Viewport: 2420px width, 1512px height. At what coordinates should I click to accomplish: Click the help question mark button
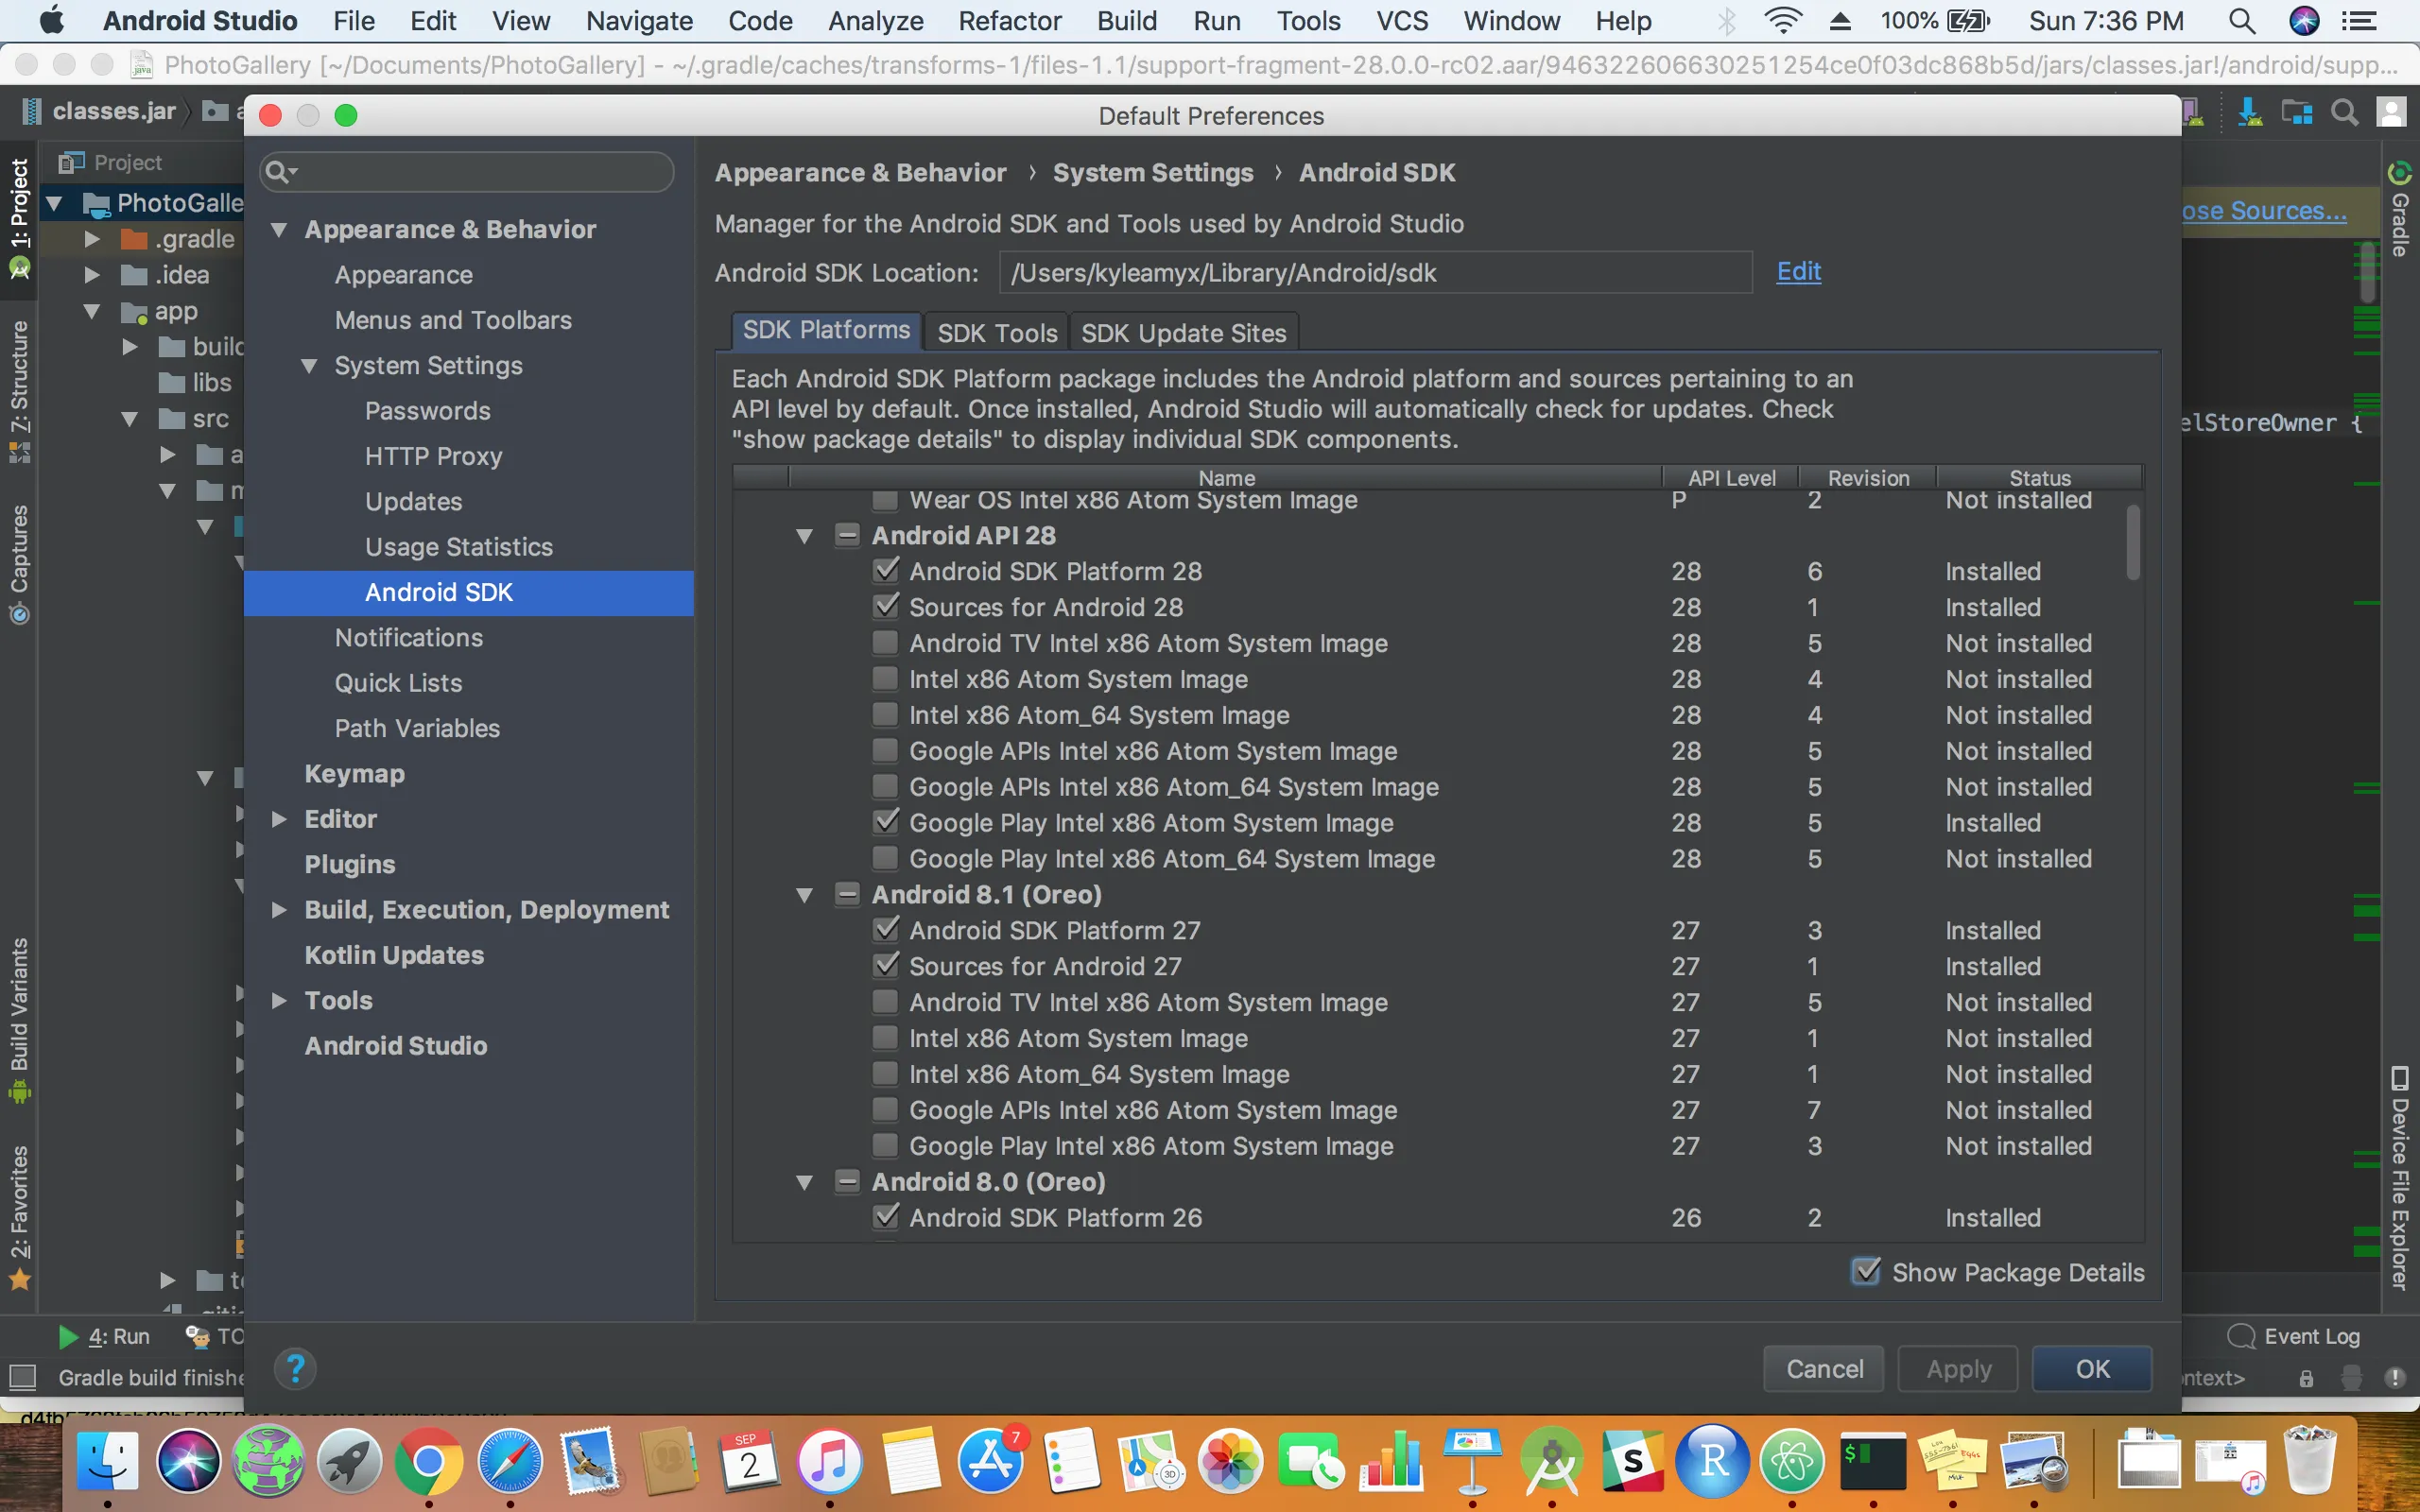[x=295, y=1368]
